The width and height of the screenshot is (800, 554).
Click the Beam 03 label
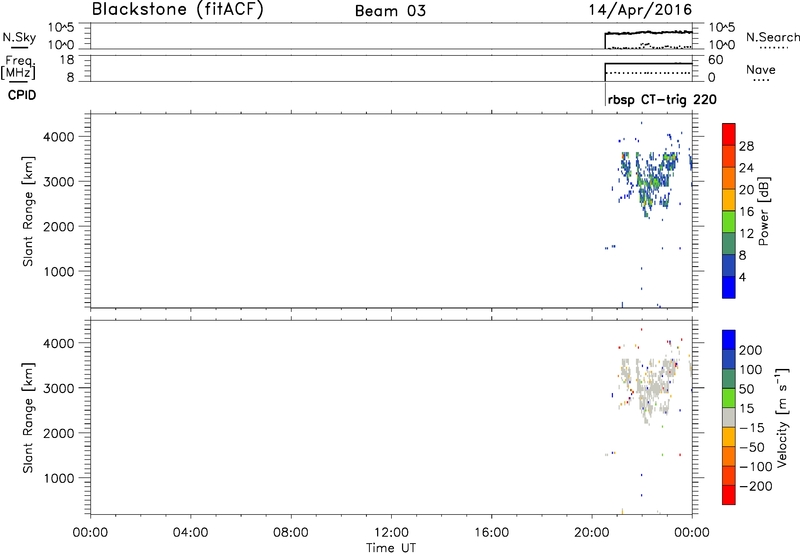tap(390, 11)
